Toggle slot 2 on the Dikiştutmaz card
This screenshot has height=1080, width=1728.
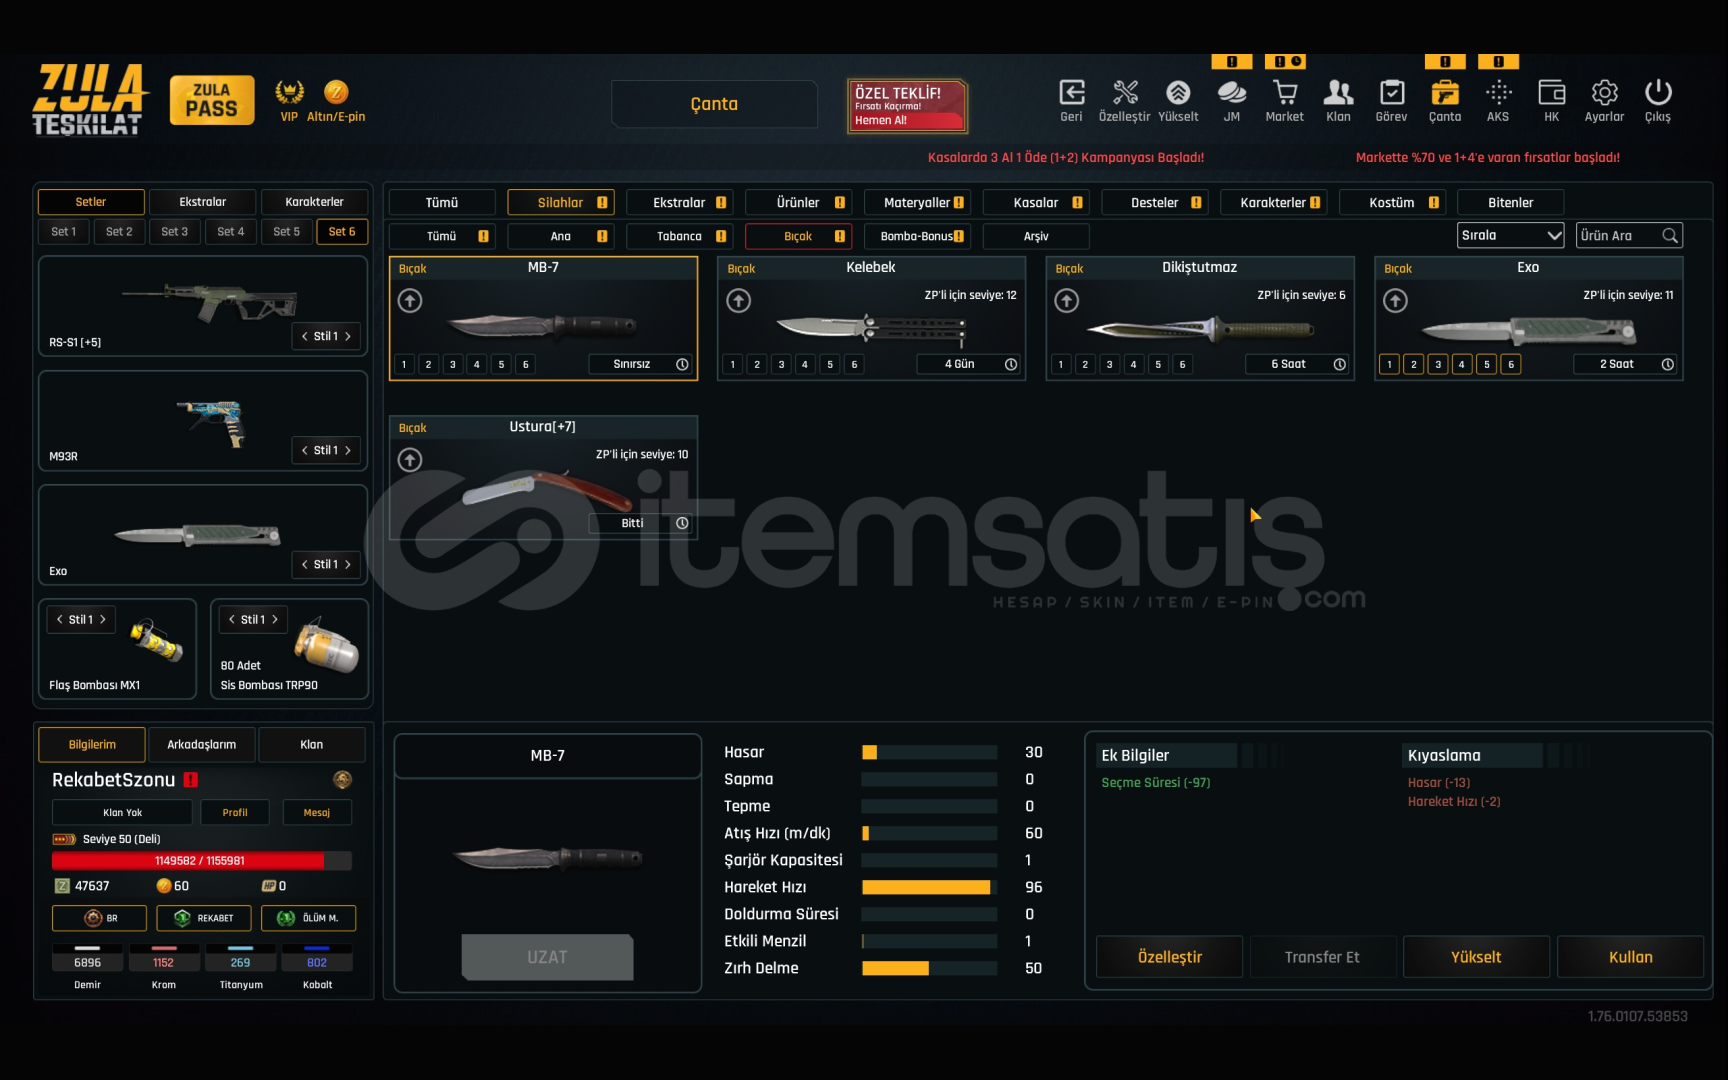point(1085,364)
